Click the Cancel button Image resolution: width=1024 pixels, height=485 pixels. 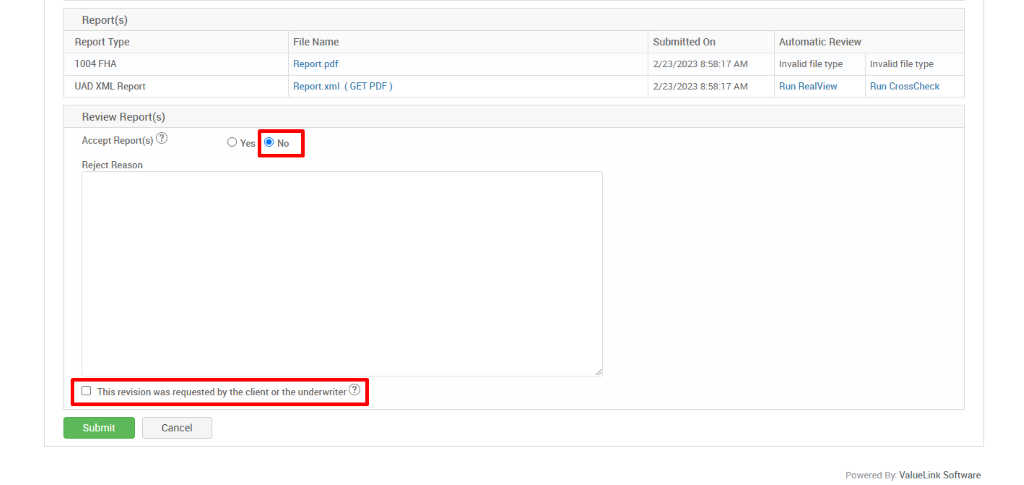click(x=177, y=428)
